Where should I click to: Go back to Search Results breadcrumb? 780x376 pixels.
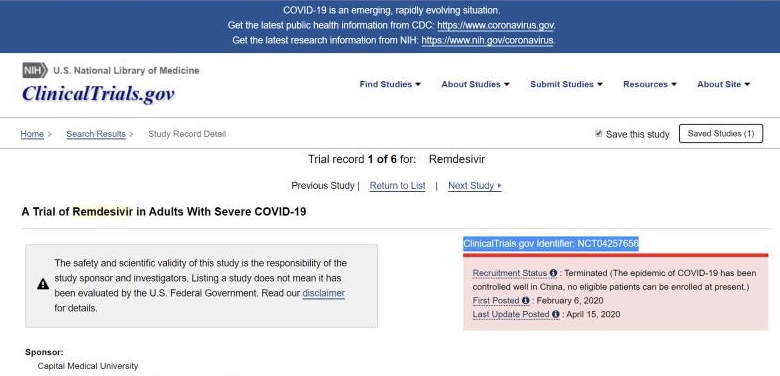click(96, 134)
